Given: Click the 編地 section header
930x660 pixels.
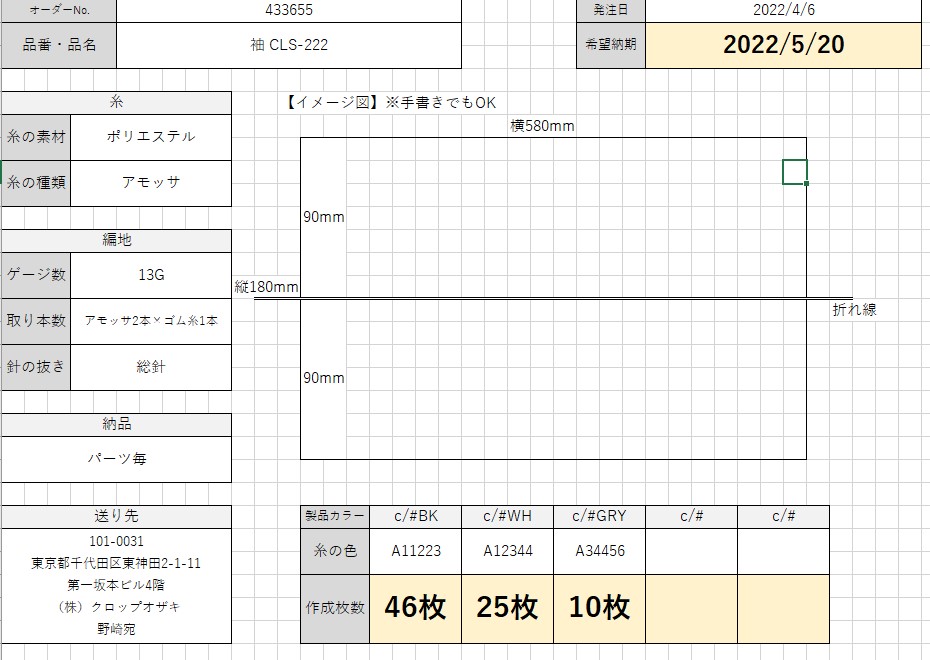Looking at the screenshot, I should coord(116,241).
